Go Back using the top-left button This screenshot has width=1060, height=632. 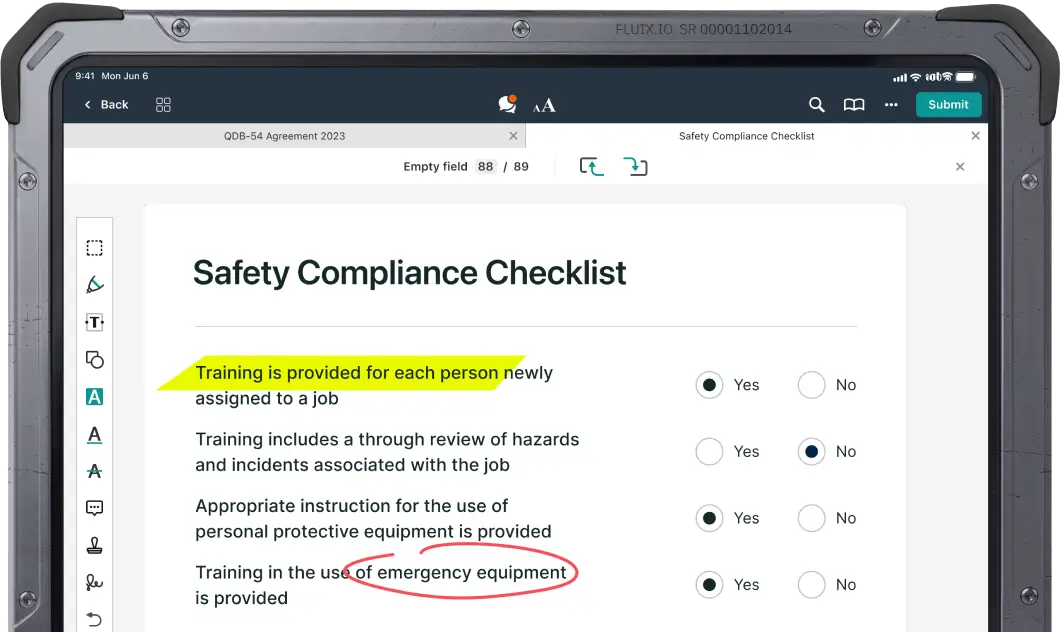[106, 105]
